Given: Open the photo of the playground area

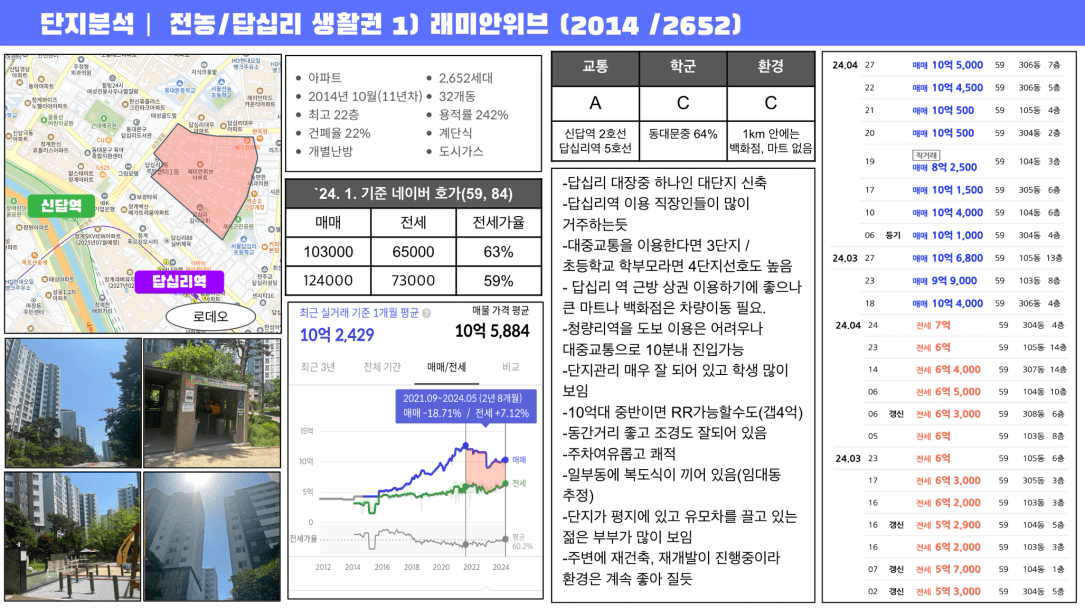Looking at the screenshot, I should point(73,536).
